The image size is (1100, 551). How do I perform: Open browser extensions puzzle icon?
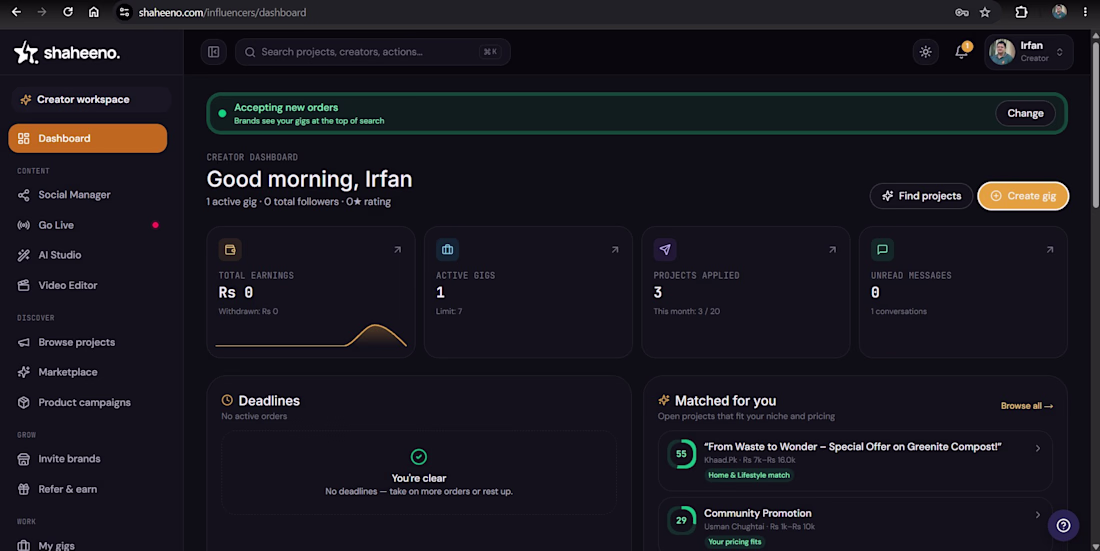(1021, 12)
